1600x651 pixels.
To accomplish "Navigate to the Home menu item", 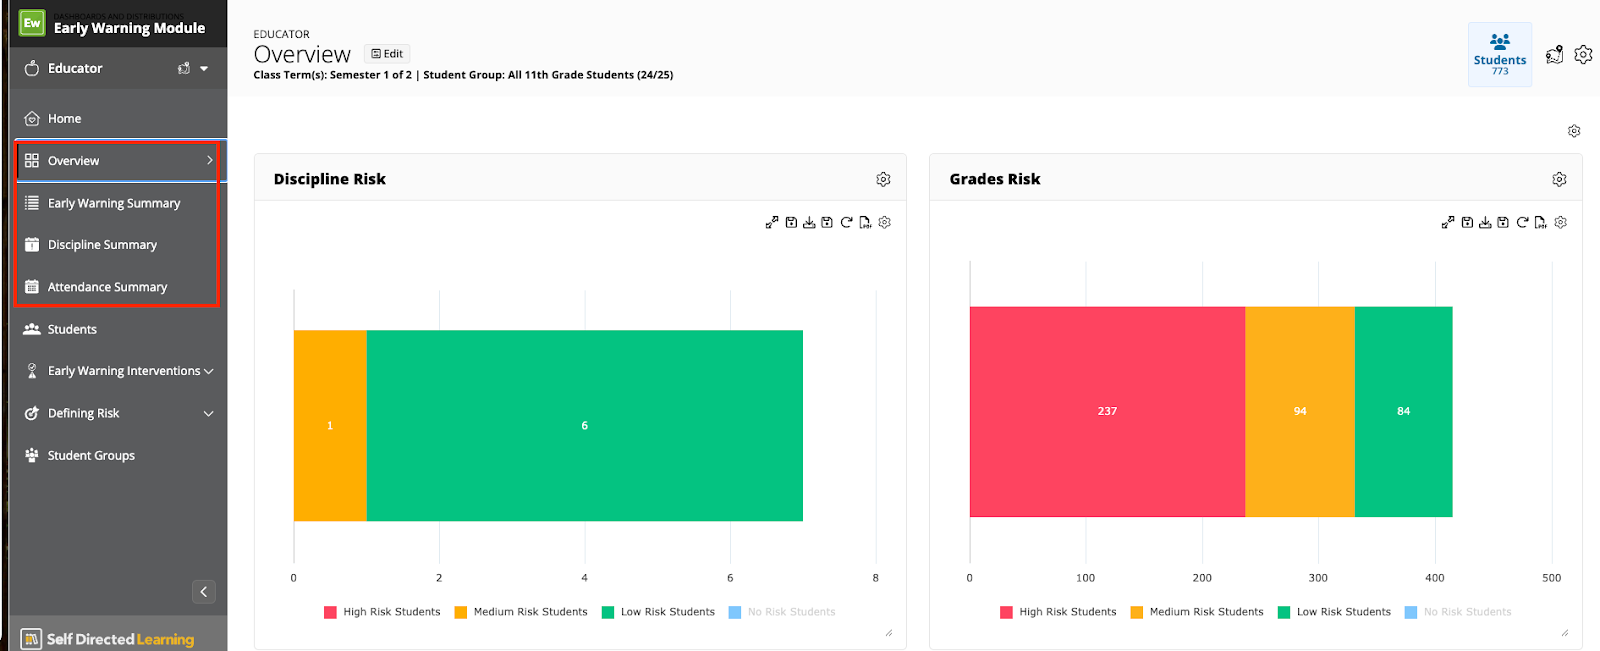I will [64, 118].
